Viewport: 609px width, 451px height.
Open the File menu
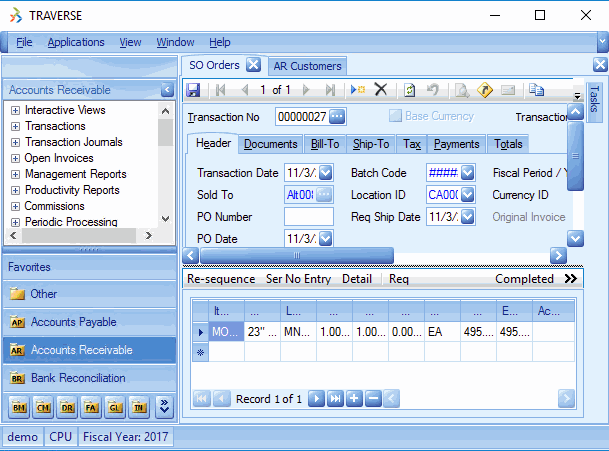[24, 42]
